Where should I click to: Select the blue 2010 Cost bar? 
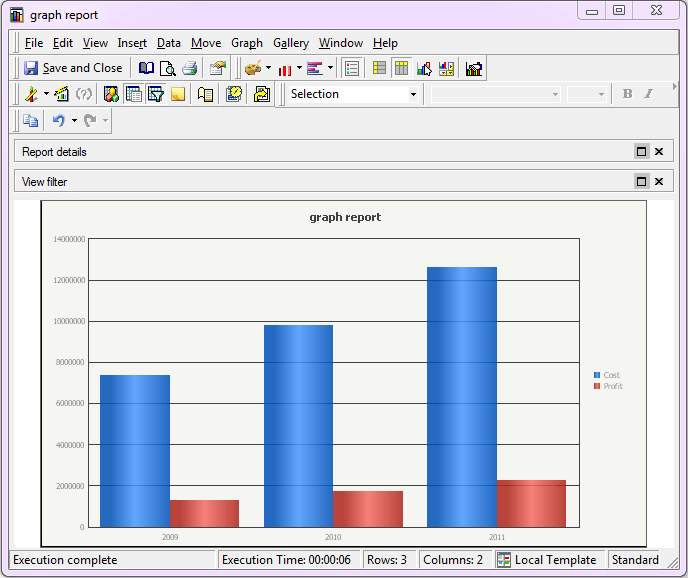pos(298,426)
